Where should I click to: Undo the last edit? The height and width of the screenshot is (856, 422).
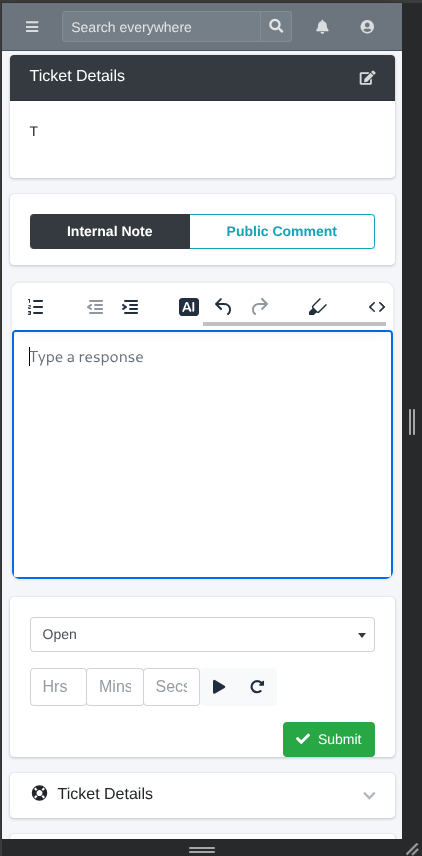point(223,307)
